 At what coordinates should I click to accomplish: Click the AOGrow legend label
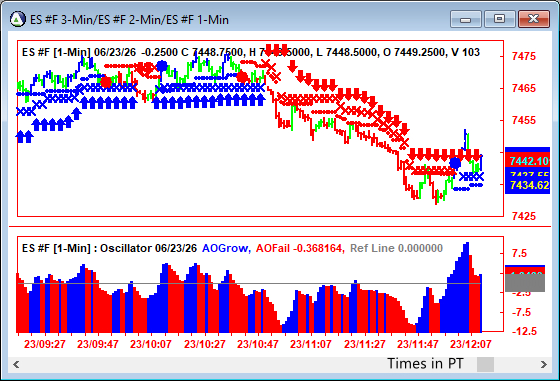(226, 248)
